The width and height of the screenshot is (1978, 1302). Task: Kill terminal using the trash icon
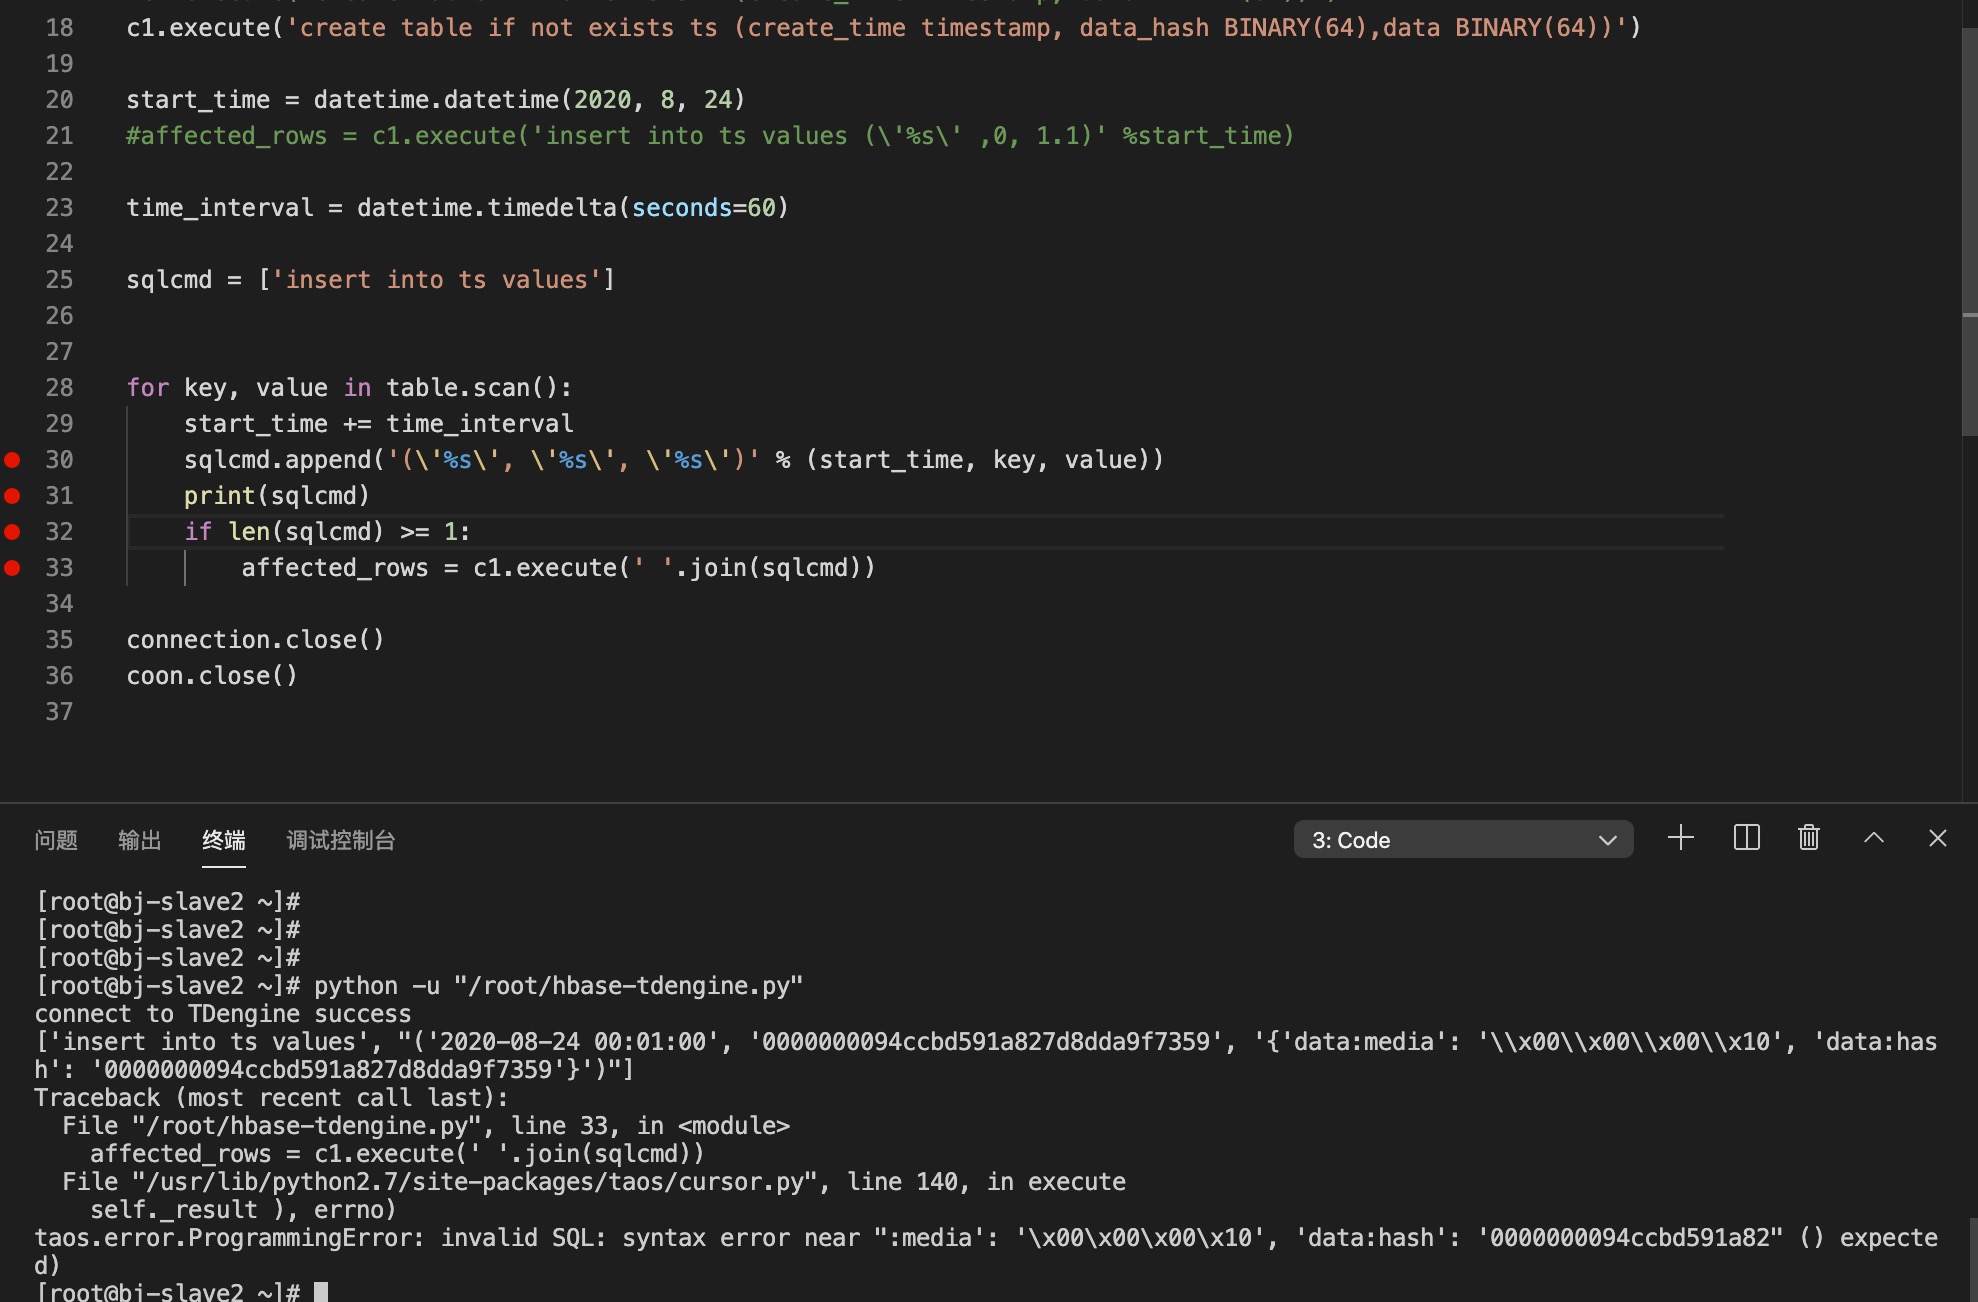click(x=1808, y=838)
